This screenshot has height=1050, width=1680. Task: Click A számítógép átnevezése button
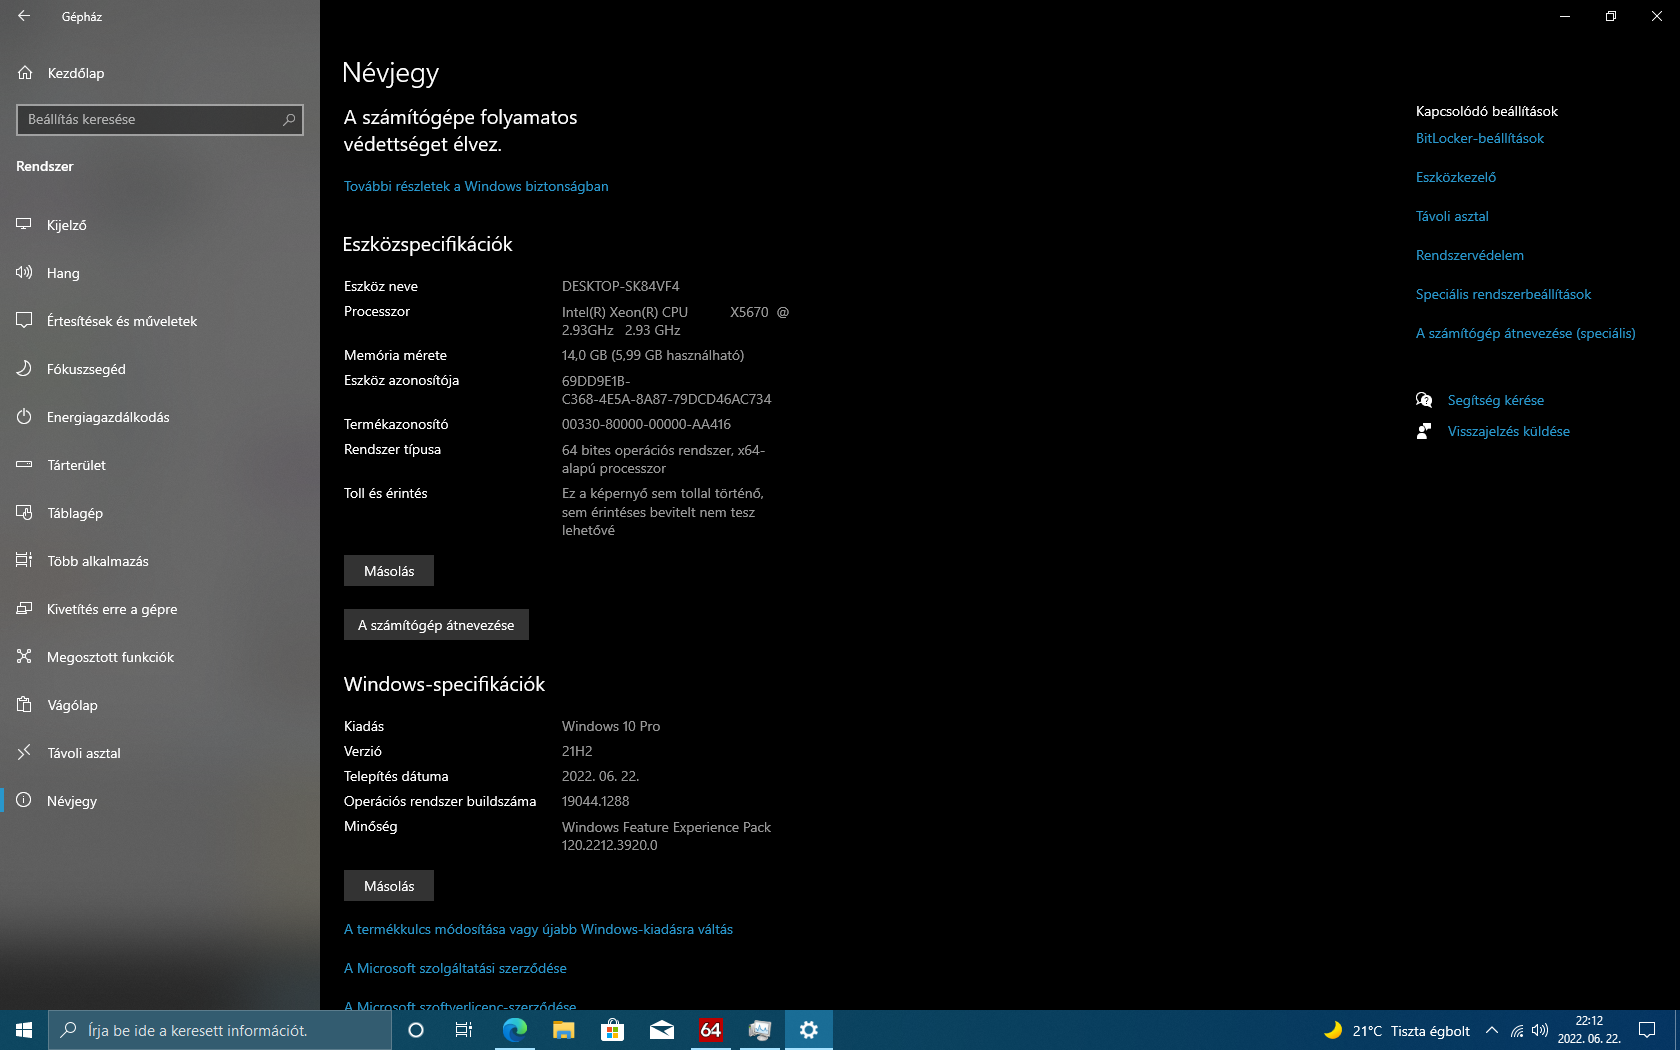[x=436, y=625]
